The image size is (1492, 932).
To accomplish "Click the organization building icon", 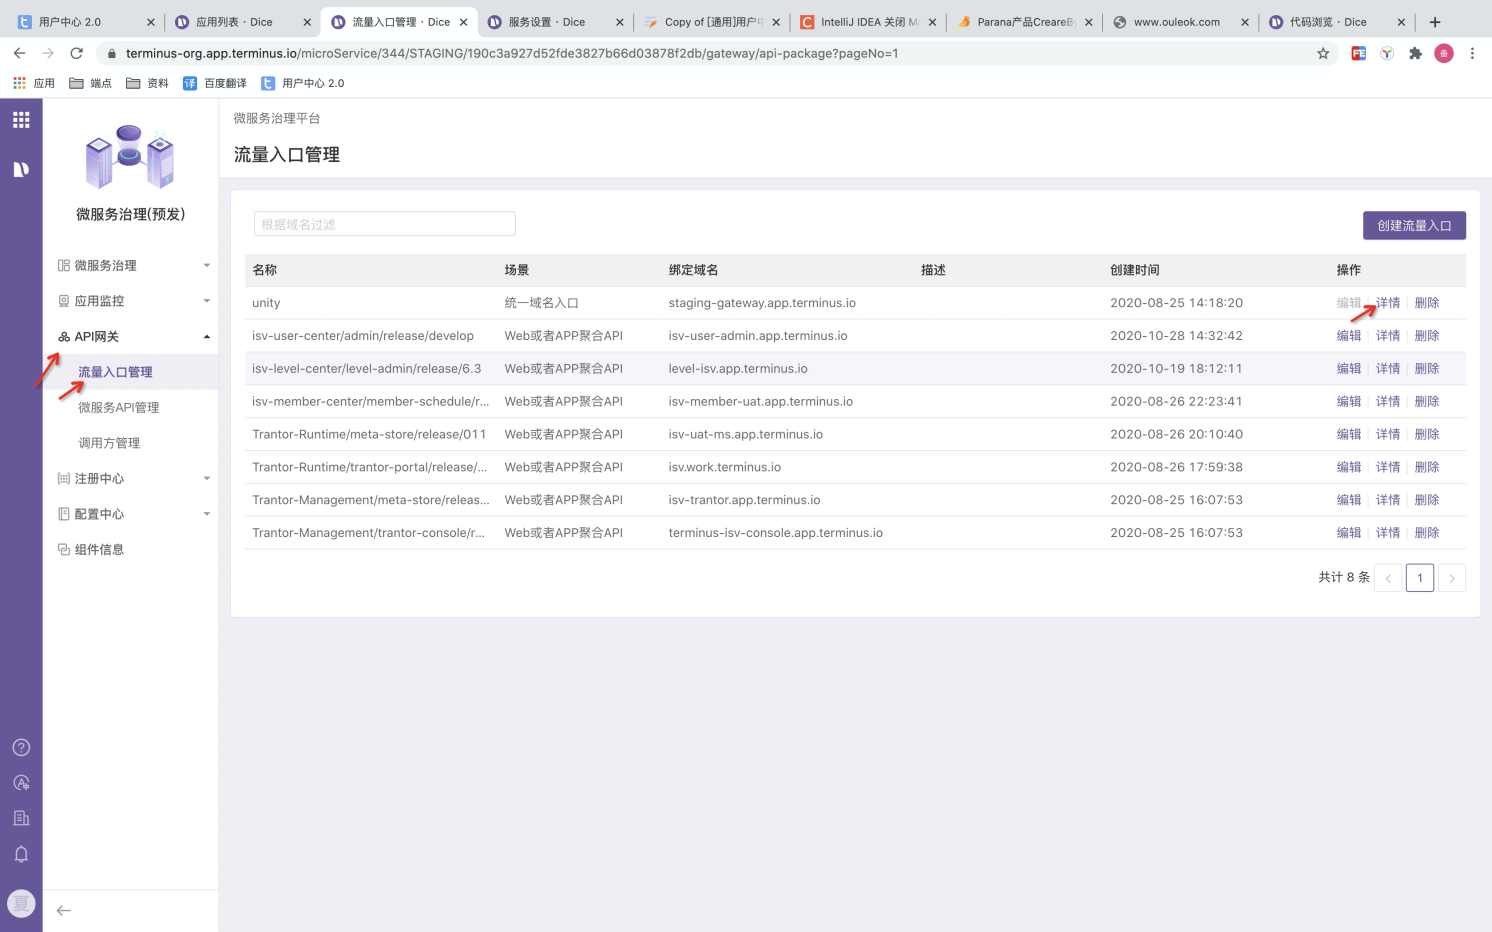I will [21, 818].
